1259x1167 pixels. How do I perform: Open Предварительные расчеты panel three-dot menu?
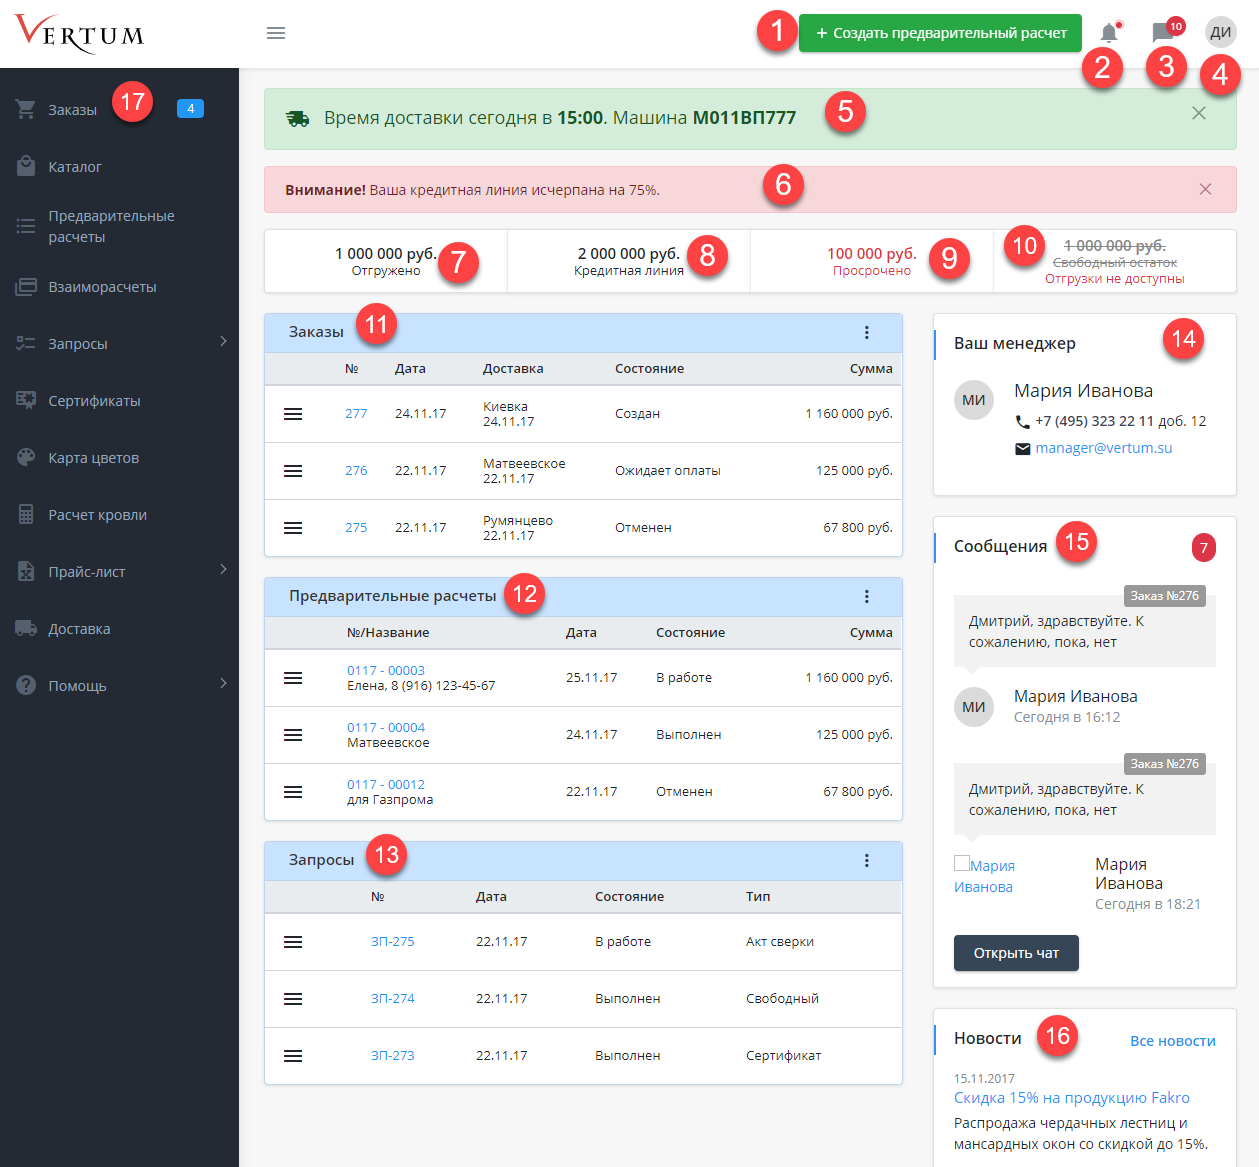coord(866,597)
